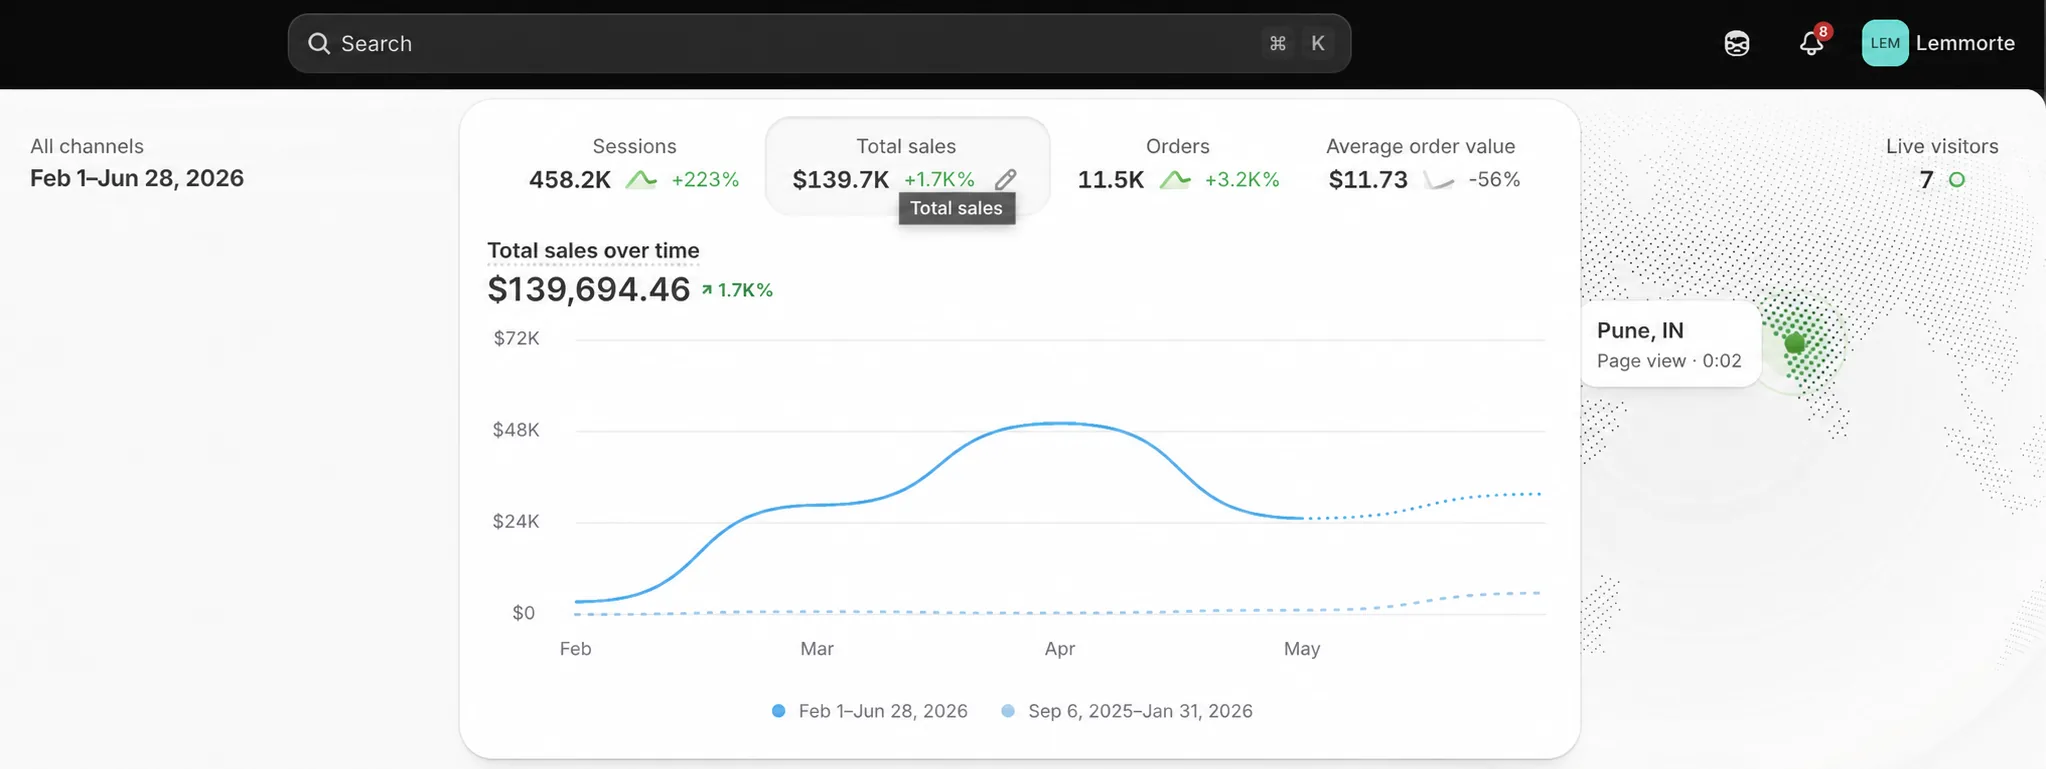2046x769 pixels.
Task: Click the Average order value sparkline
Action: tap(1438, 180)
